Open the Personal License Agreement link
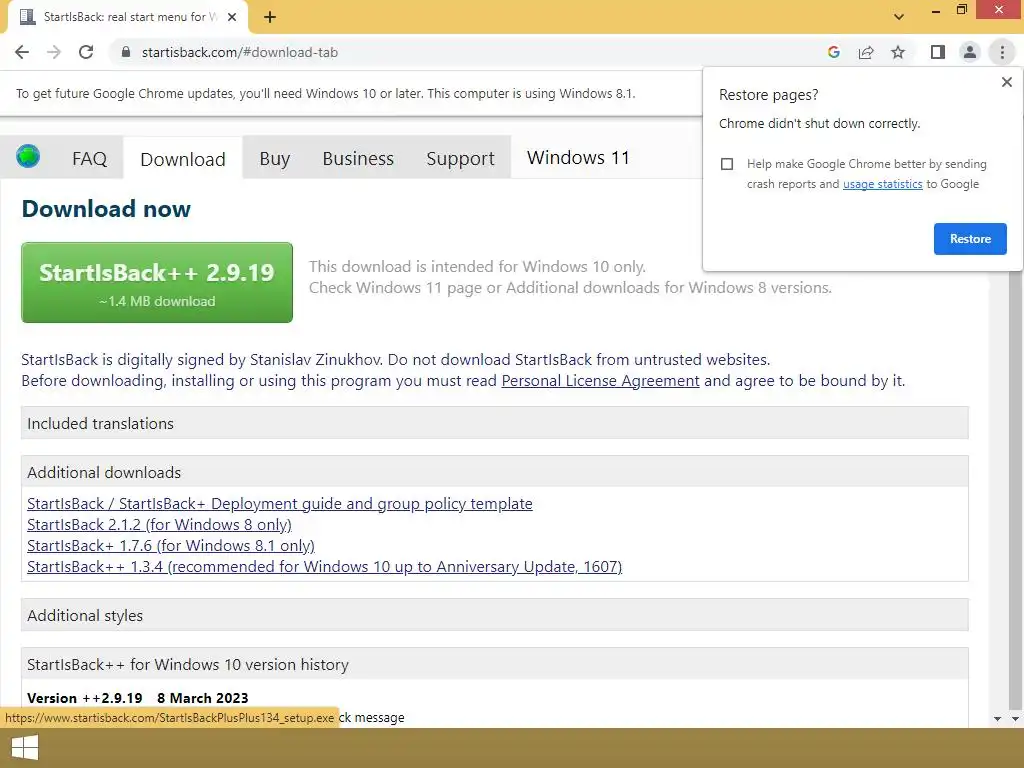The height and width of the screenshot is (768, 1024). point(600,381)
